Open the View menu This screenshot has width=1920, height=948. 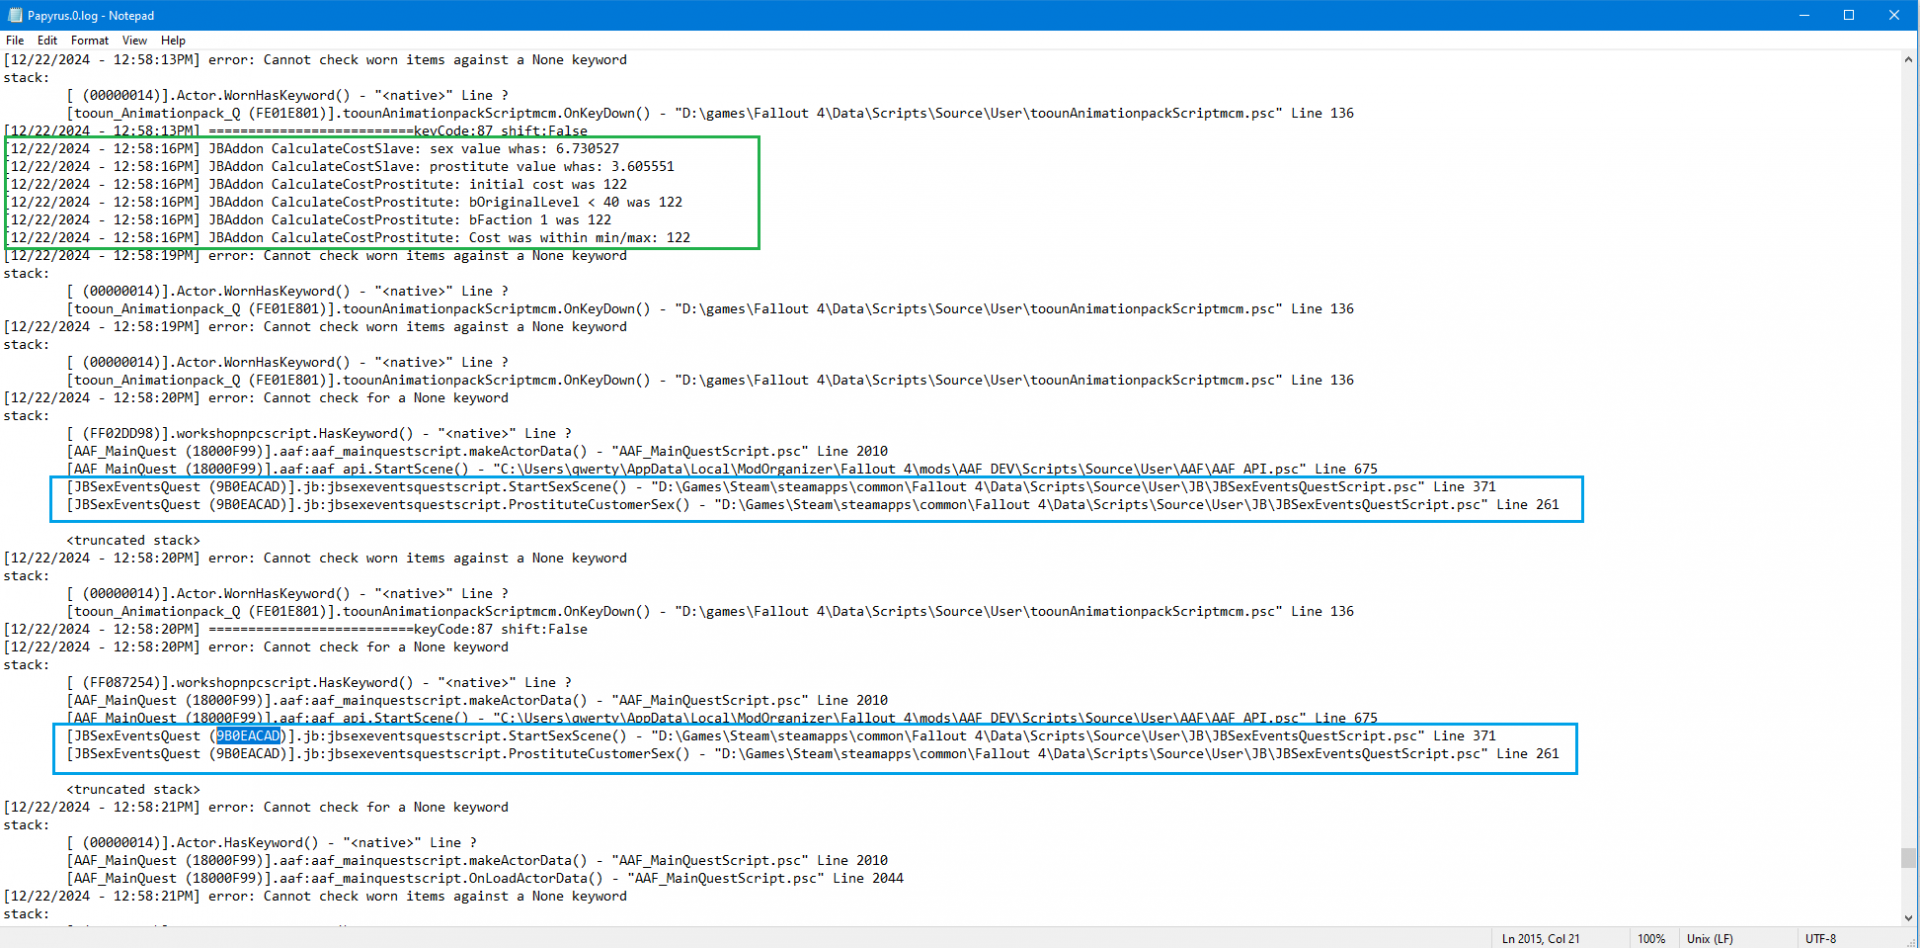point(134,40)
